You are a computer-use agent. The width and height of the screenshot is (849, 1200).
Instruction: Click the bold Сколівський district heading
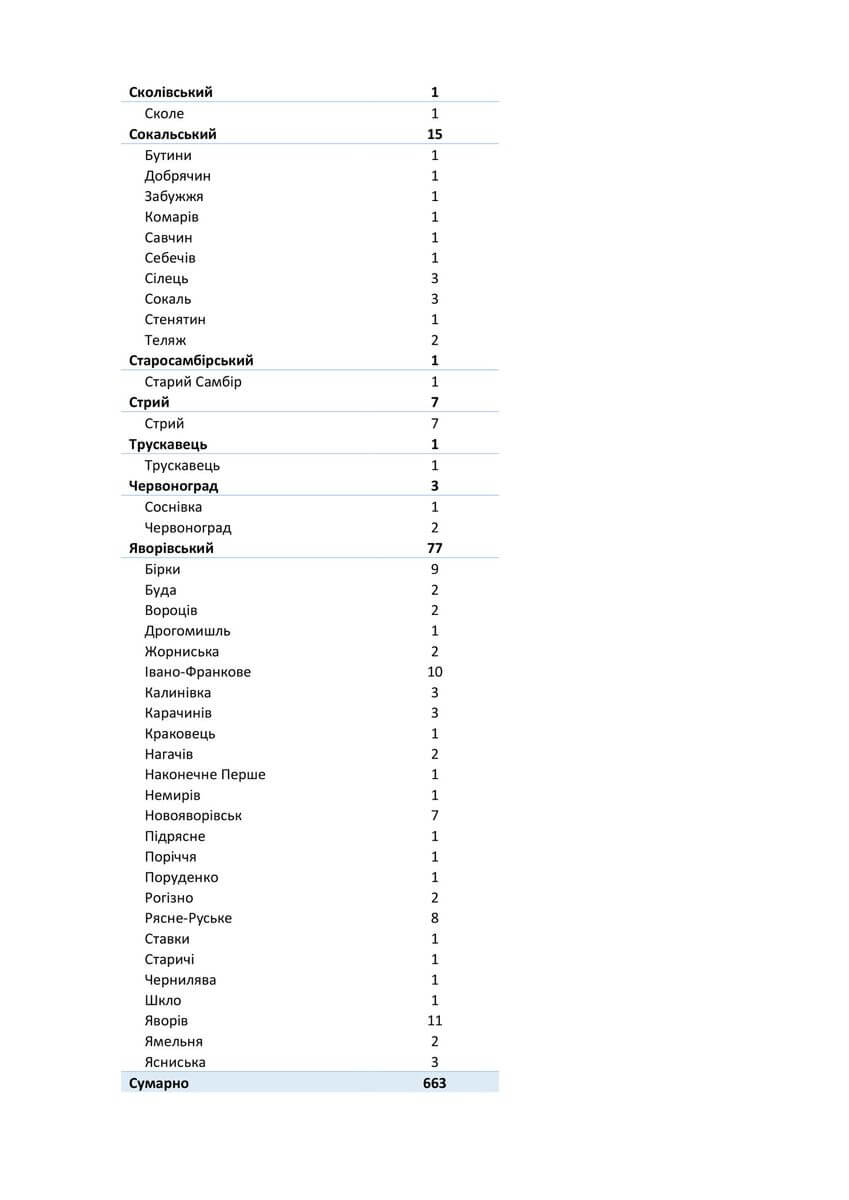click(171, 92)
